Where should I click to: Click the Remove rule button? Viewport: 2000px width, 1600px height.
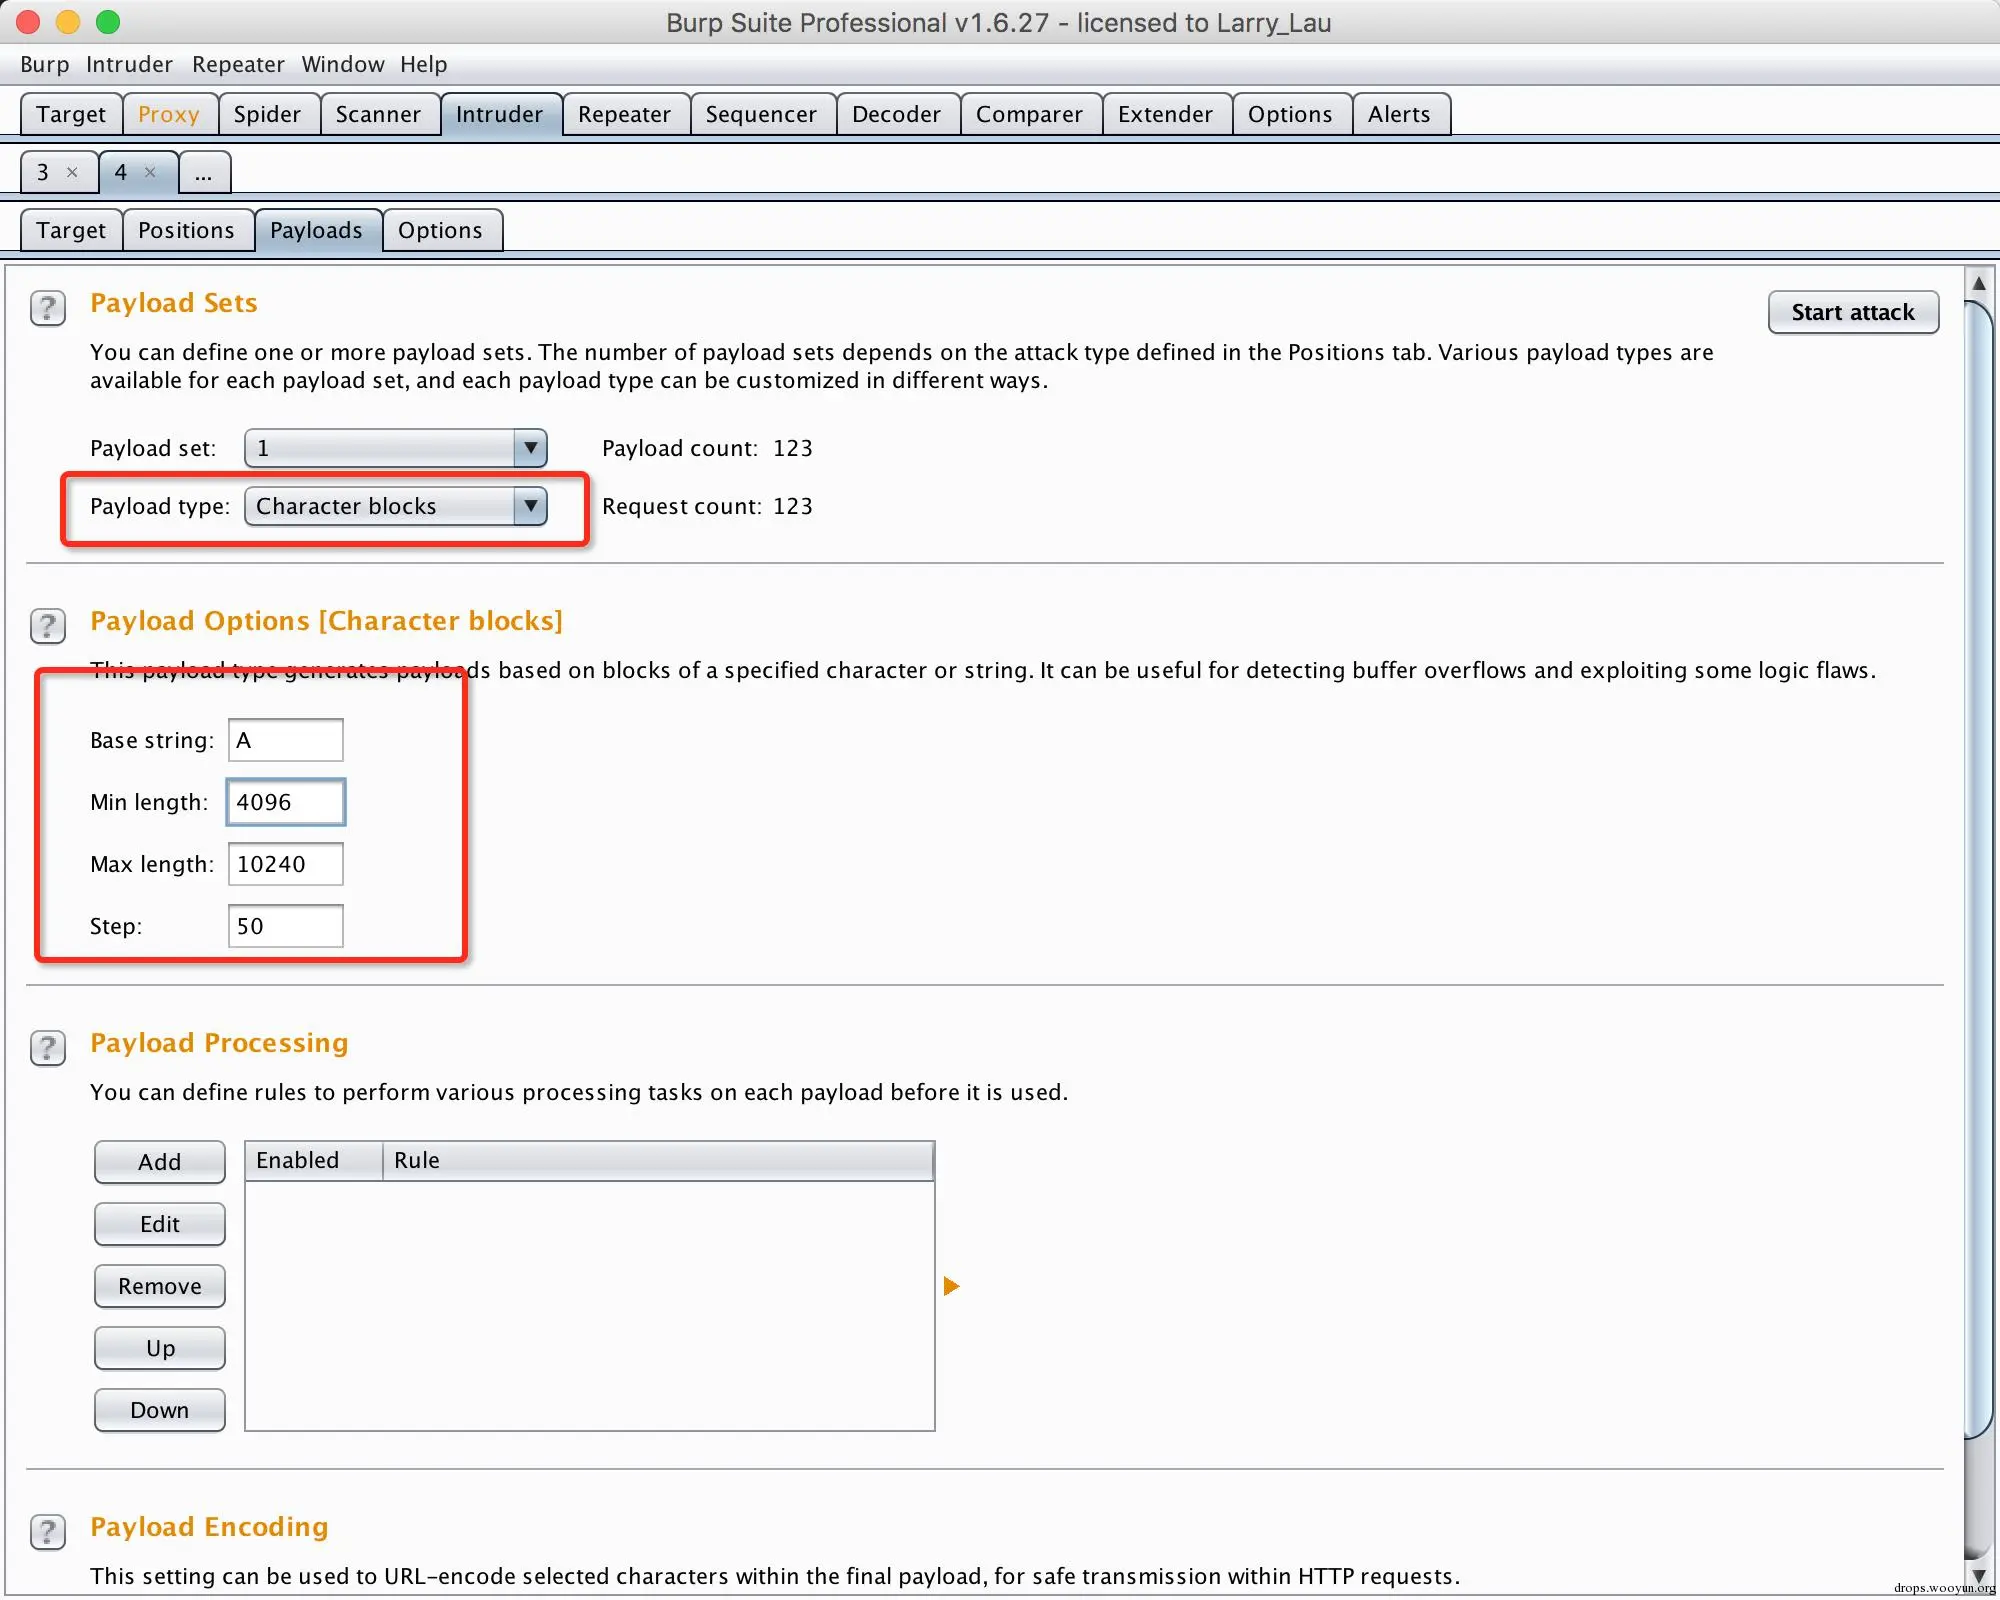tap(159, 1286)
